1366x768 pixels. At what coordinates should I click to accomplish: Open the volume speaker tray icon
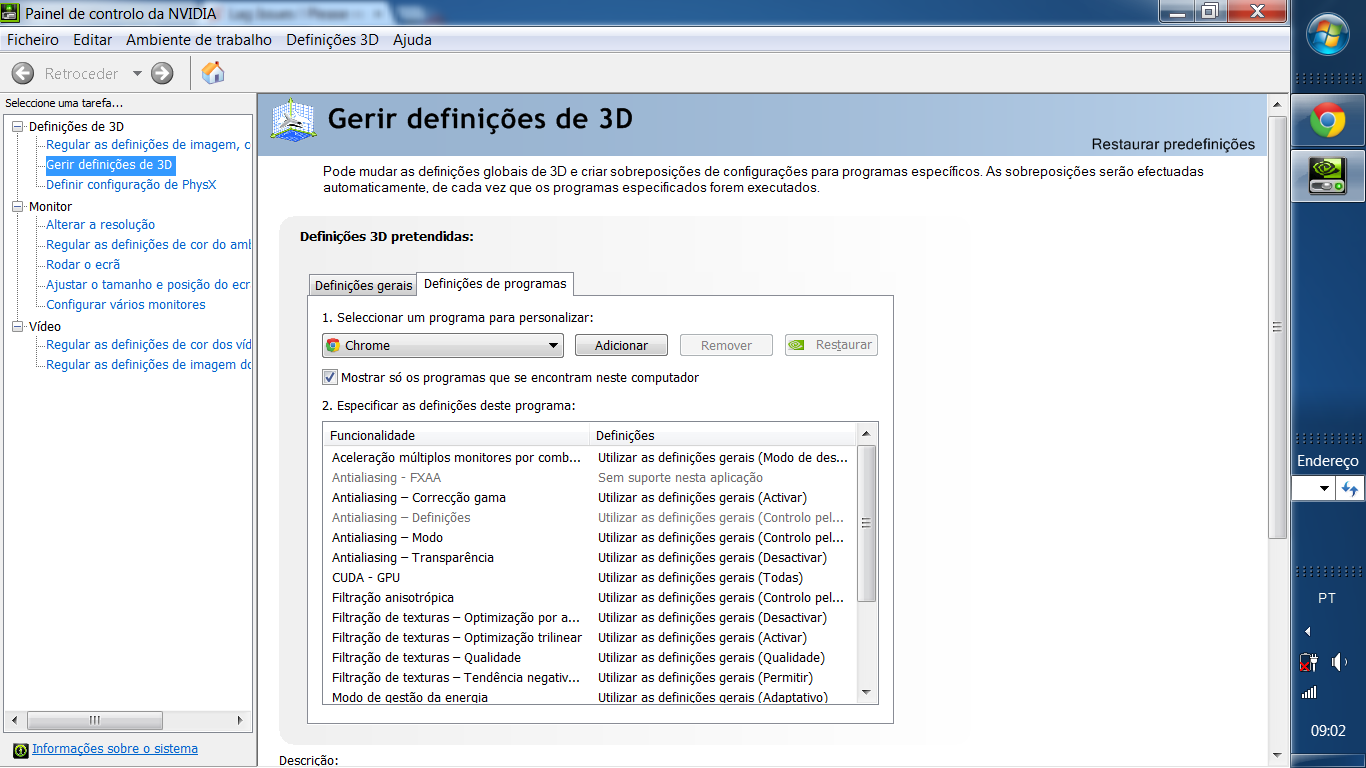coord(1339,662)
